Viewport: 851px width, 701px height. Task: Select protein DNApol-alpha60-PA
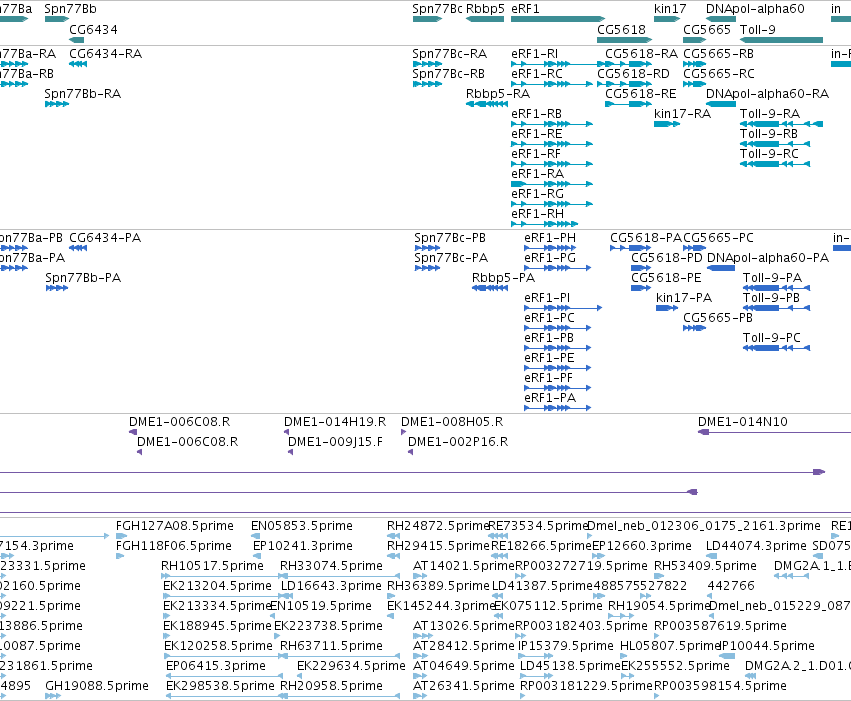(x=768, y=258)
